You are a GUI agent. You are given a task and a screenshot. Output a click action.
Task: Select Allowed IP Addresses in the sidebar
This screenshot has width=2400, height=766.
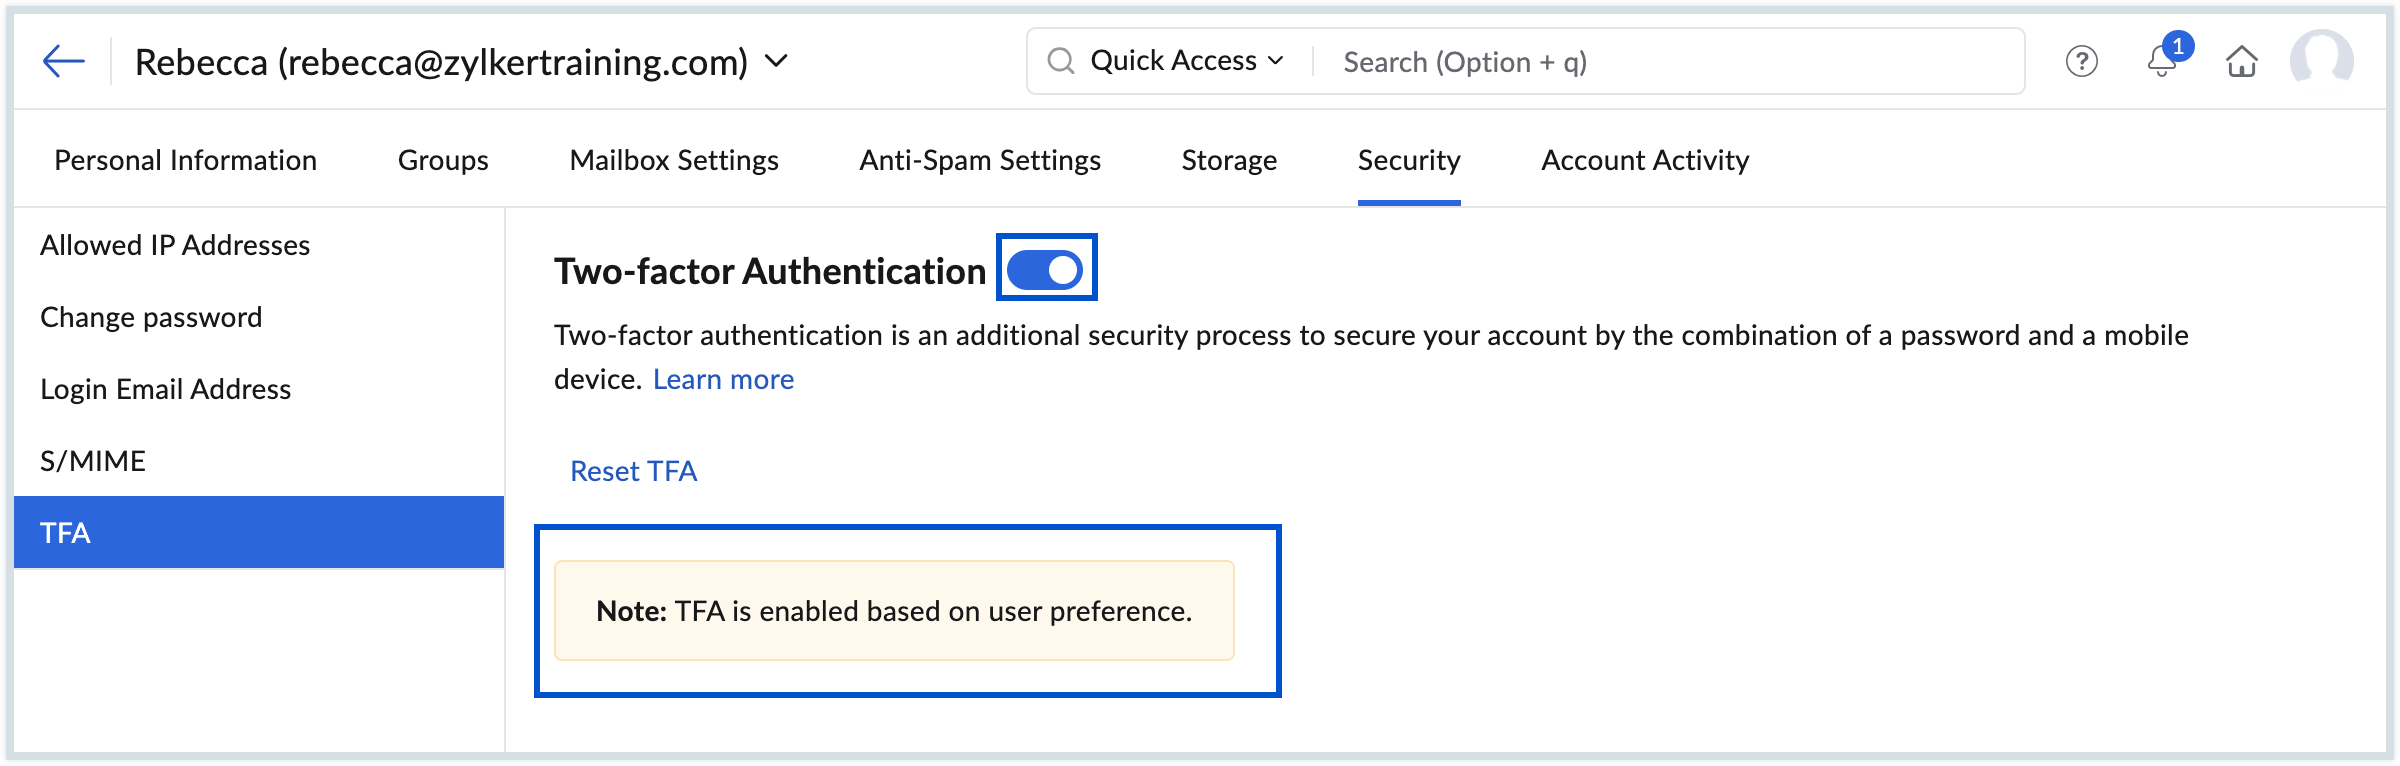175,246
